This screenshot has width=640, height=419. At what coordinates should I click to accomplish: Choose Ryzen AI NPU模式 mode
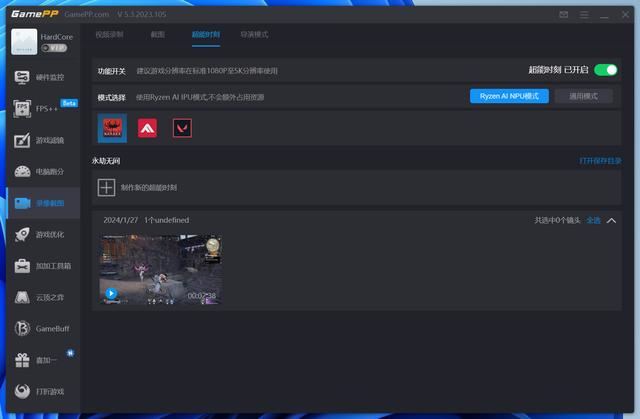(509, 96)
